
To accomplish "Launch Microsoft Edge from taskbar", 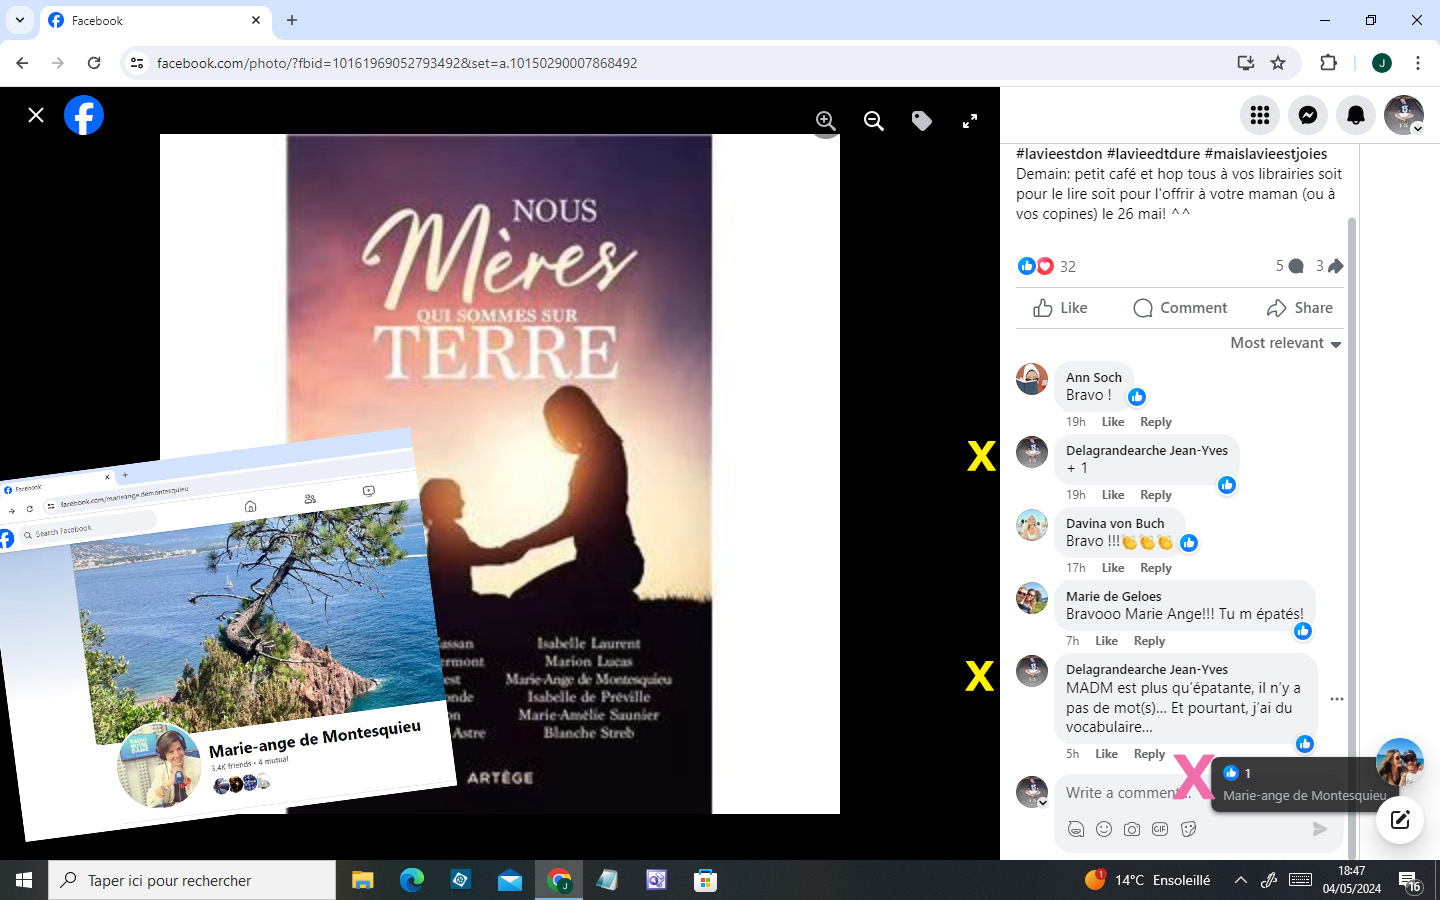I will click(x=411, y=880).
